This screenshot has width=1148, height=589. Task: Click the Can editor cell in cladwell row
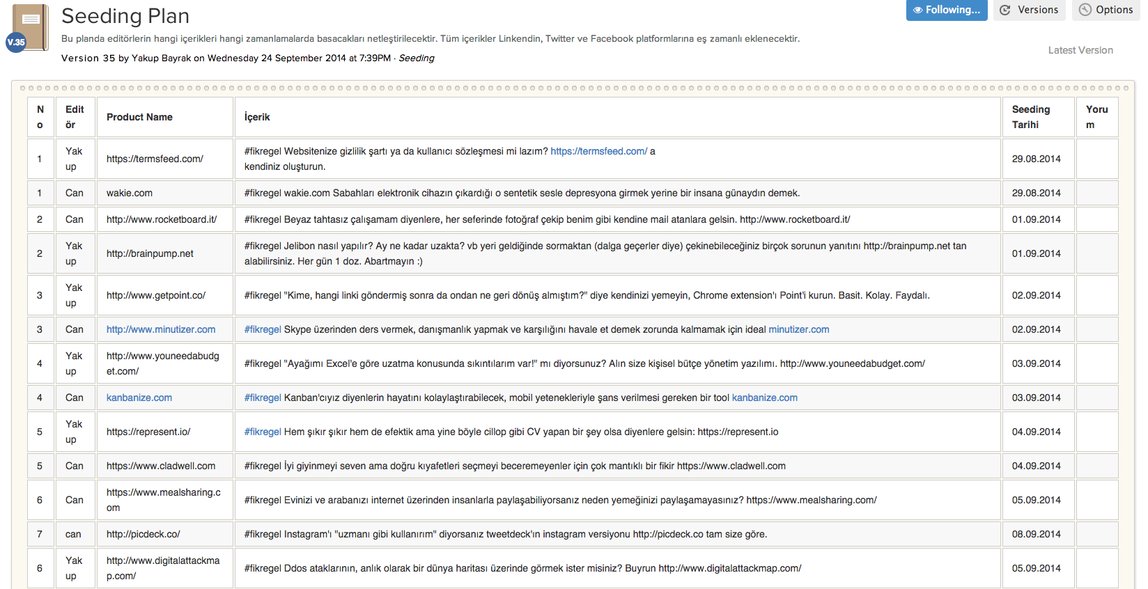point(75,466)
